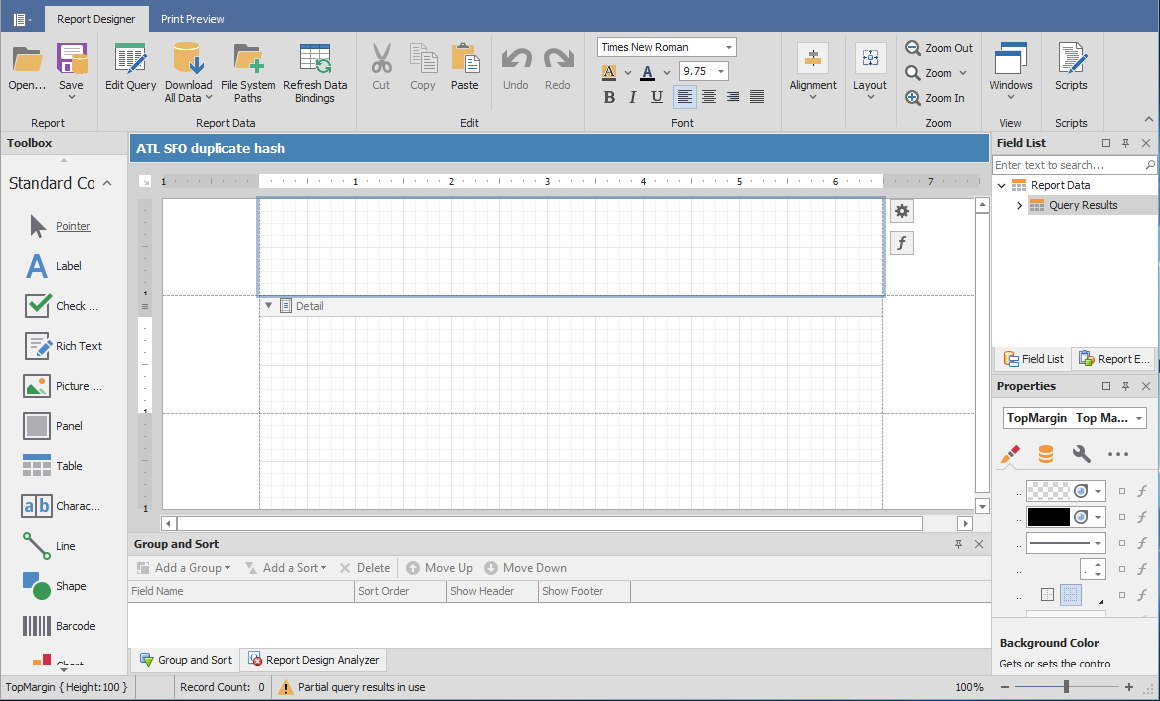The height and width of the screenshot is (701, 1160).
Task: Switch Properties to the wrench behavior tab
Action: [1081, 454]
